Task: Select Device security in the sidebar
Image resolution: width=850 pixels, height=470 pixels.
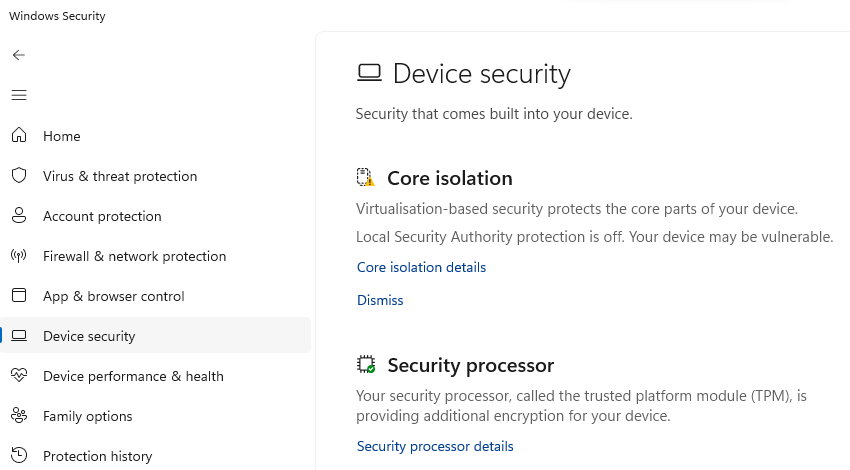Action: point(89,336)
